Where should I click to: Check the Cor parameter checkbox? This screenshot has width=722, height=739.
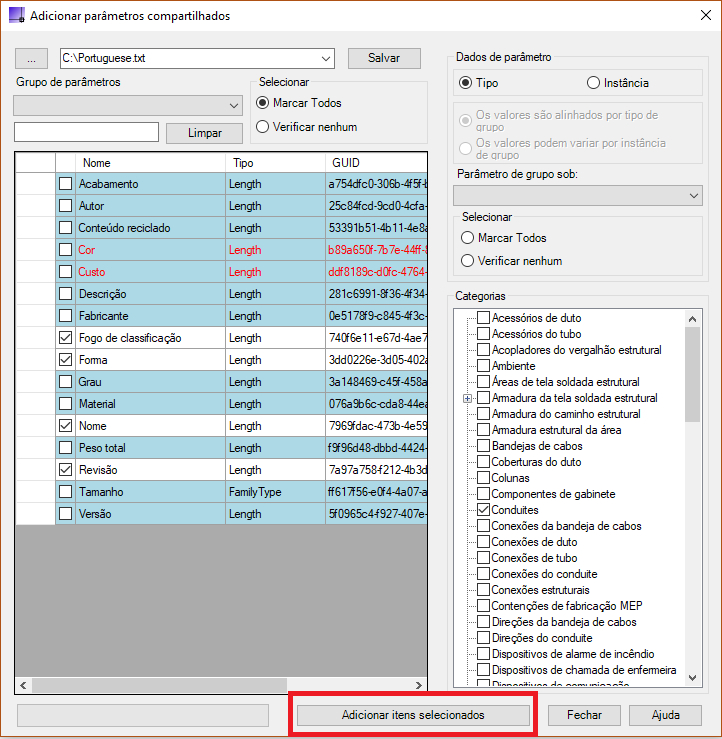[66, 250]
